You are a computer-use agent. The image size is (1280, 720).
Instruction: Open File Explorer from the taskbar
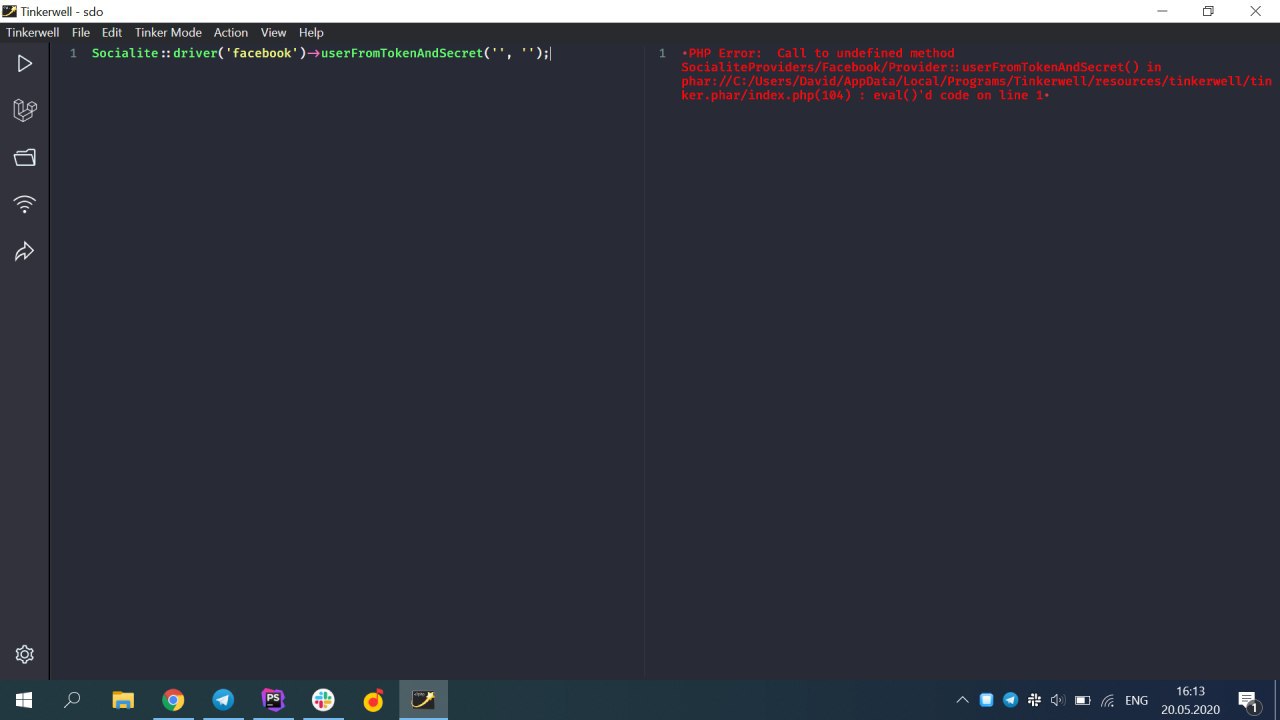(x=122, y=700)
